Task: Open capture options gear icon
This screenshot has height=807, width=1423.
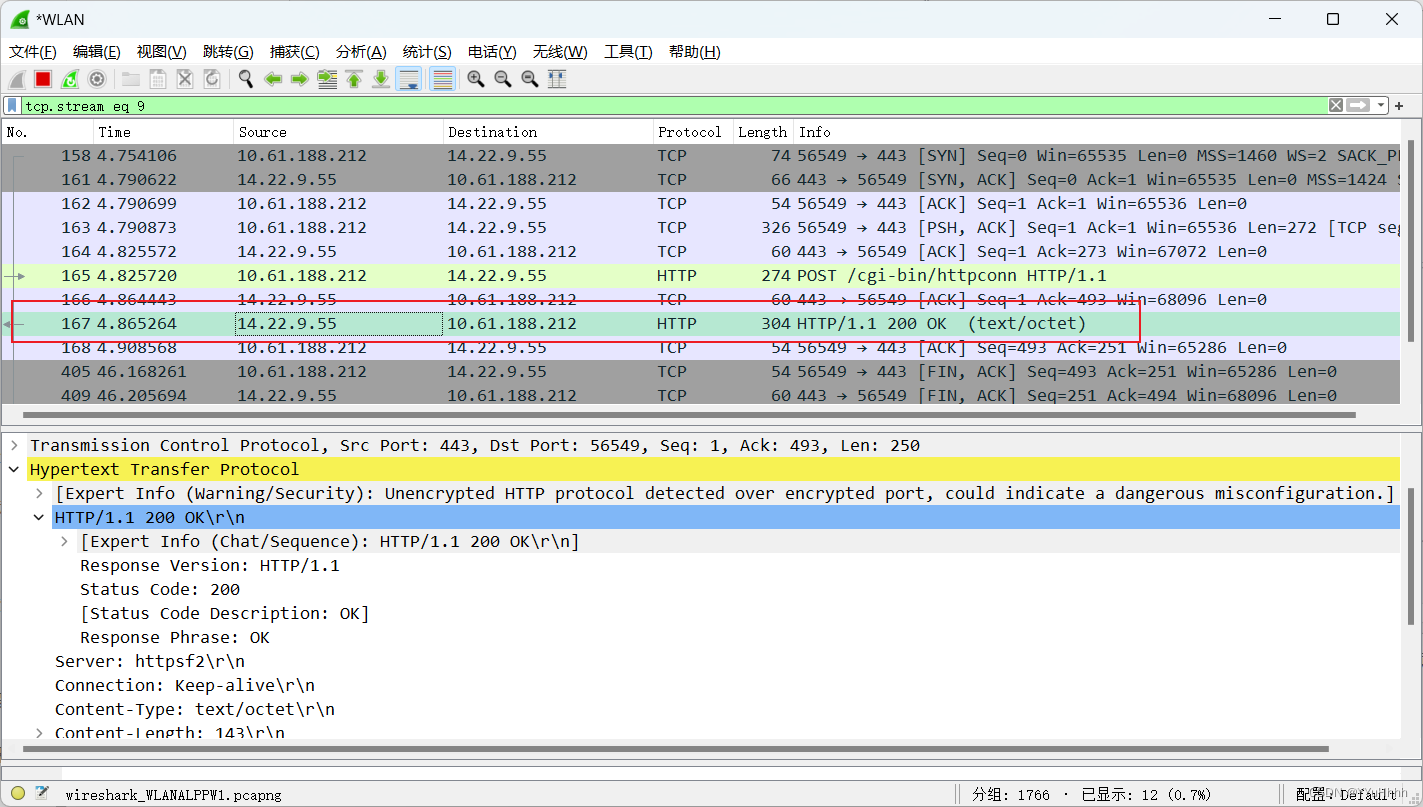Action: pos(97,79)
